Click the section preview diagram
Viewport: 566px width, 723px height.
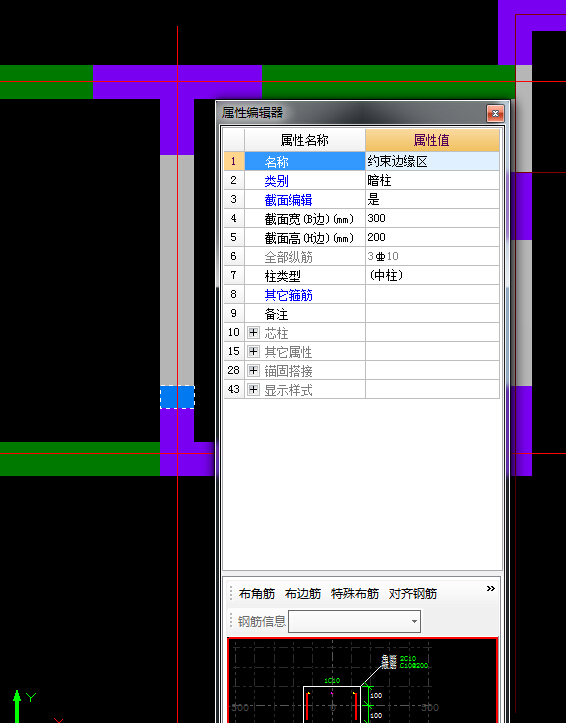coord(362,681)
